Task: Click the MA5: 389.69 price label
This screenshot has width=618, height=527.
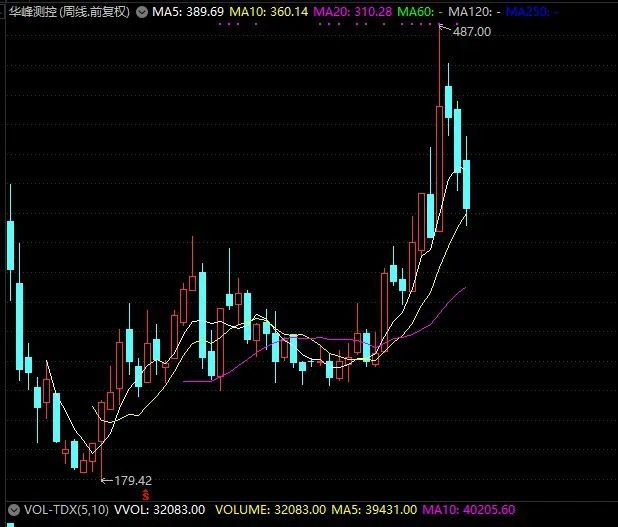Action: pyautogui.click(x=188, y=12)
